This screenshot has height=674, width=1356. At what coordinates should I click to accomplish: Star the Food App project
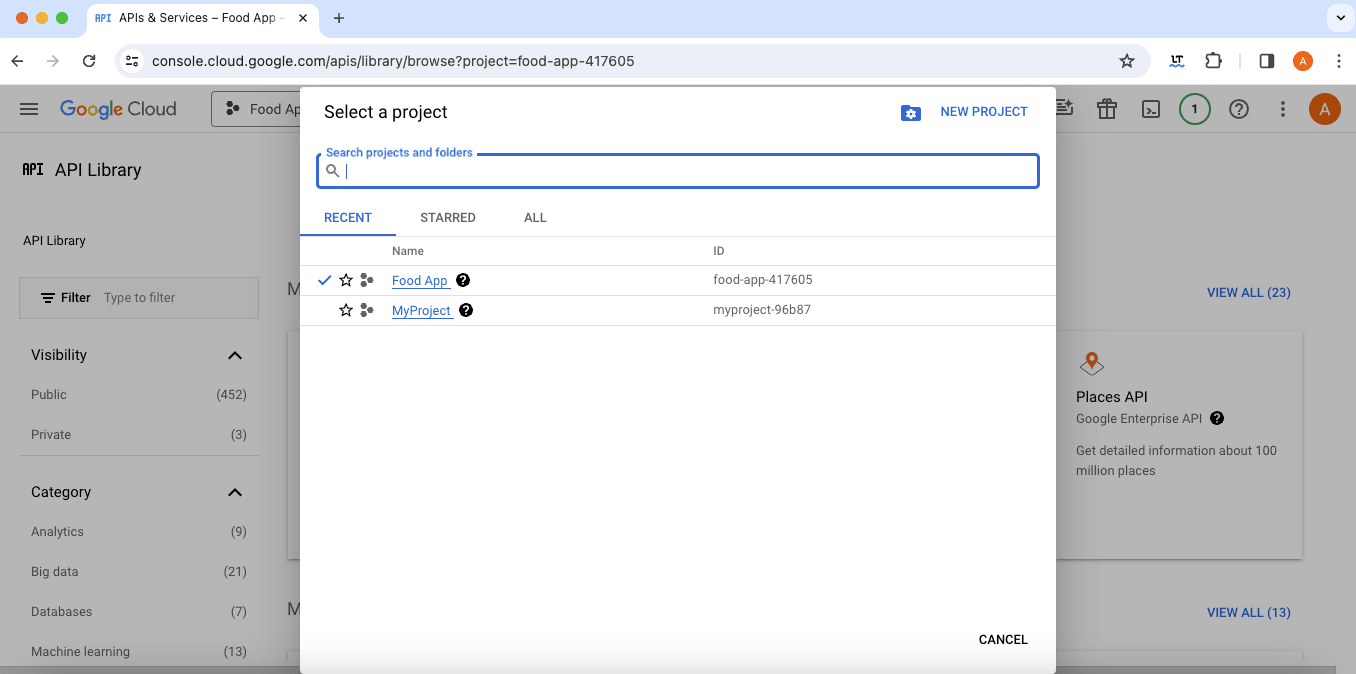(x=345, y=280)
